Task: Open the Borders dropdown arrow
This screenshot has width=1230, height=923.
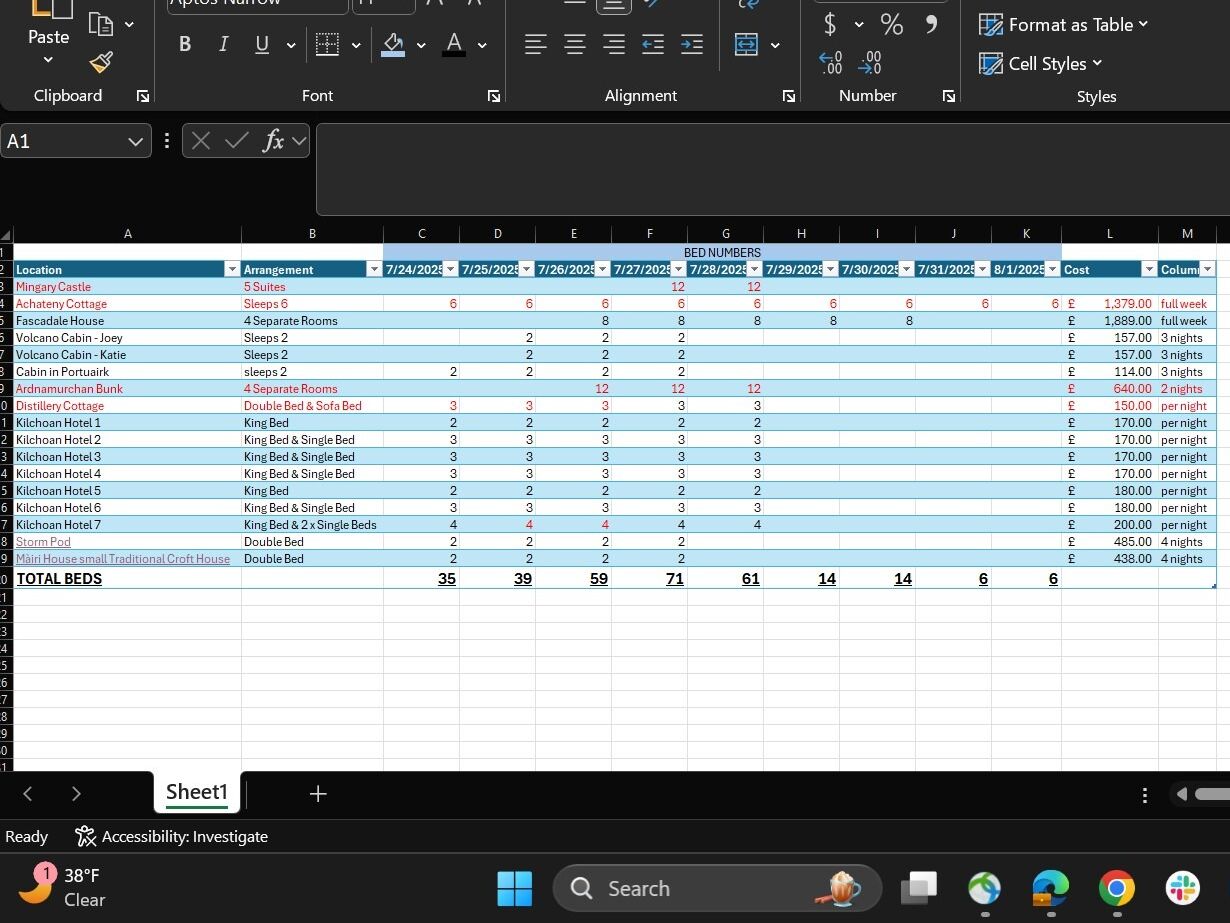Action: (356, 45)
